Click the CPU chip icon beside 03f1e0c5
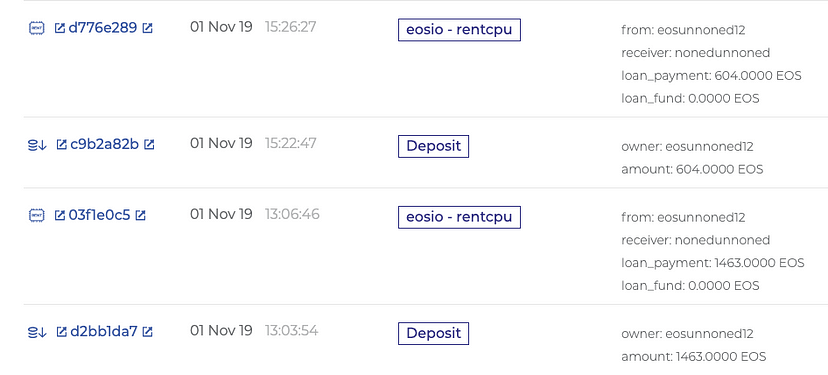 pyautogui.click(x=36, y=215)
